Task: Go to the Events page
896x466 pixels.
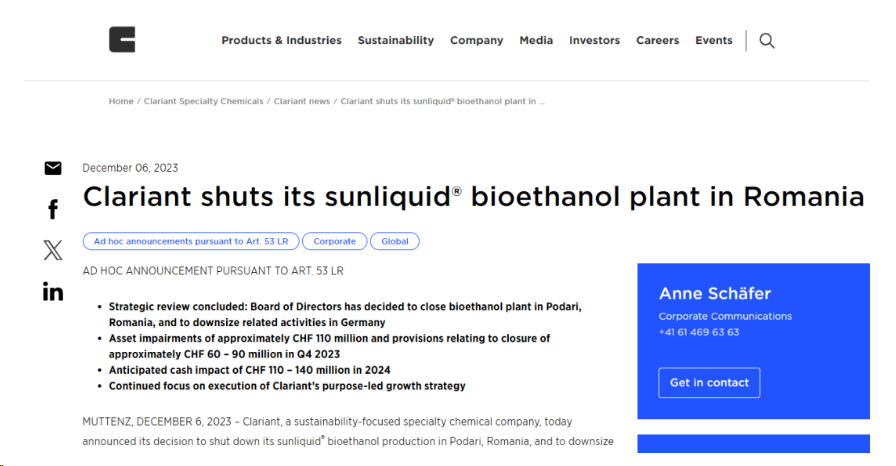Action: tap(714, 41)
